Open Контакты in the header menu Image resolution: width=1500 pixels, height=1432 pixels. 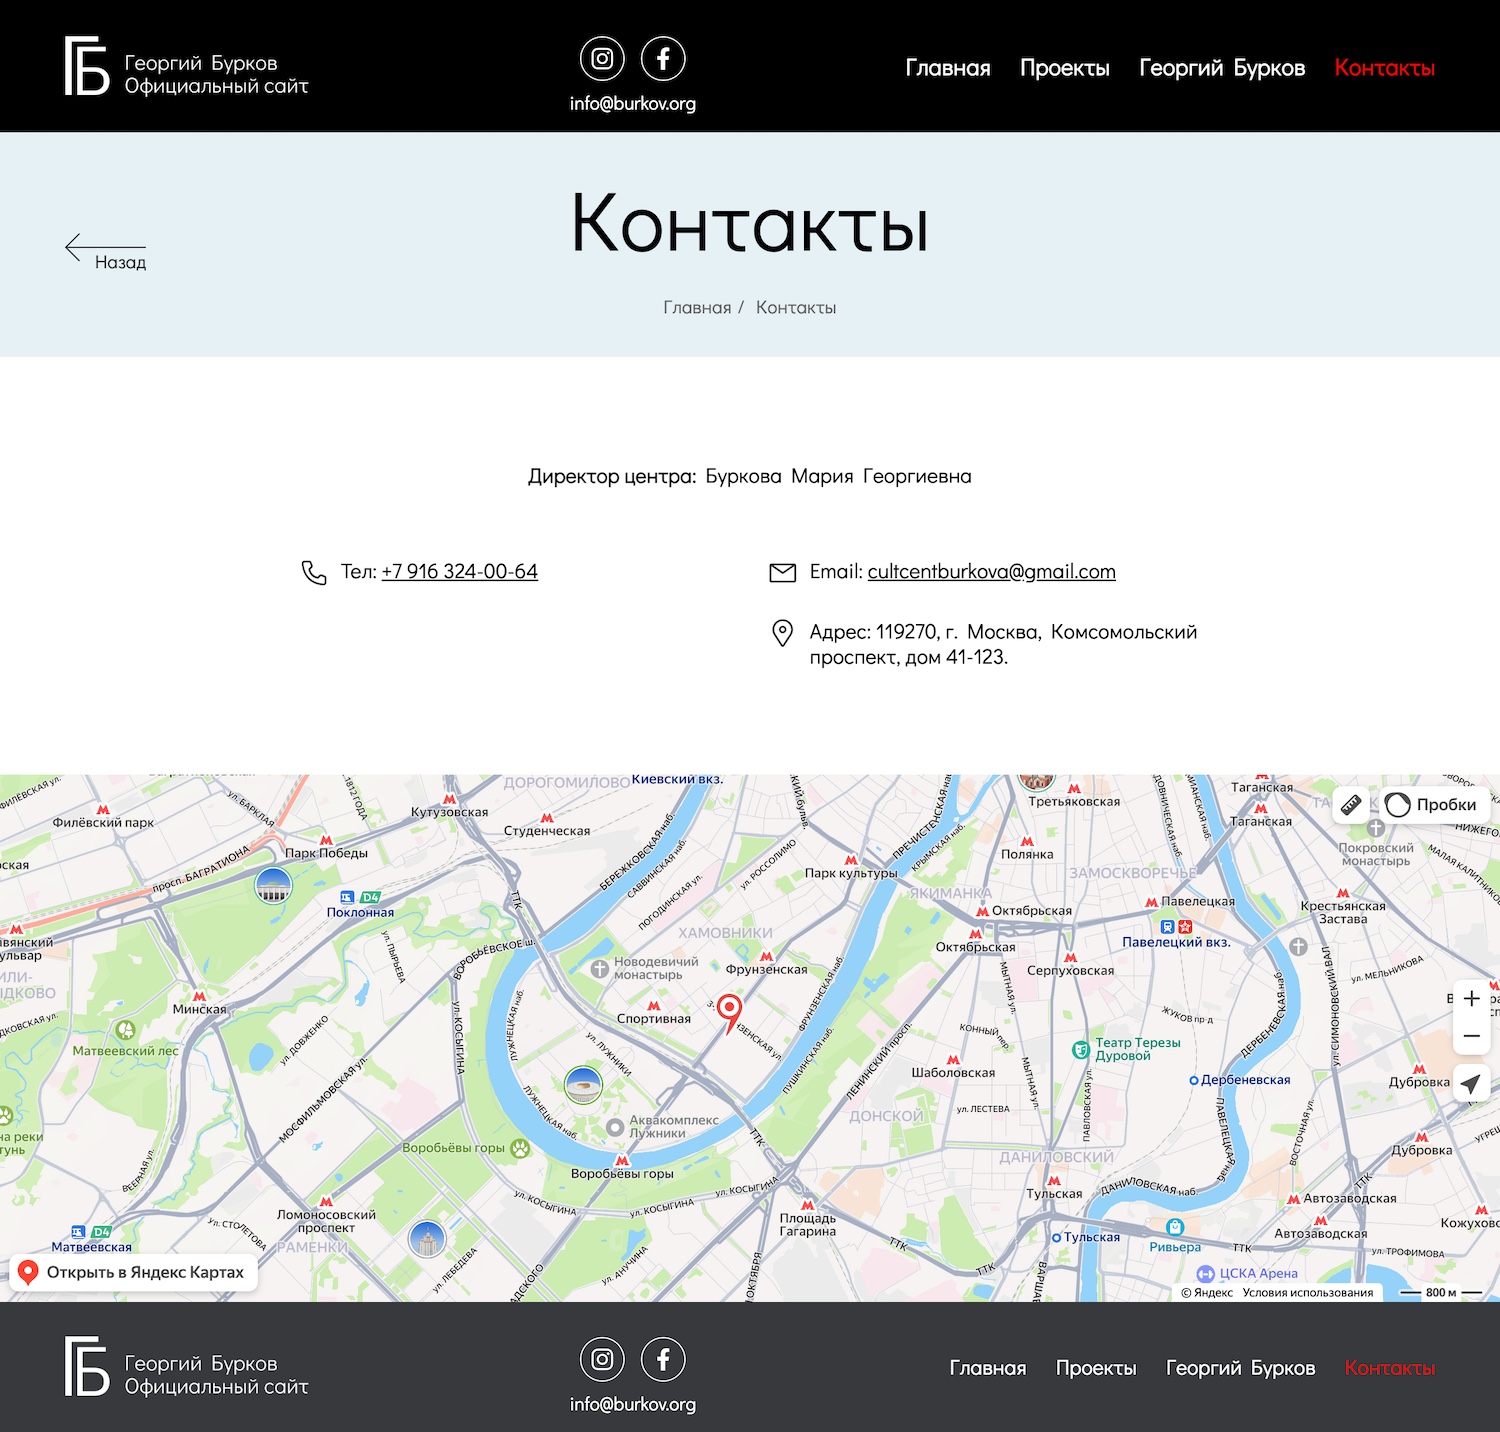1385,68
